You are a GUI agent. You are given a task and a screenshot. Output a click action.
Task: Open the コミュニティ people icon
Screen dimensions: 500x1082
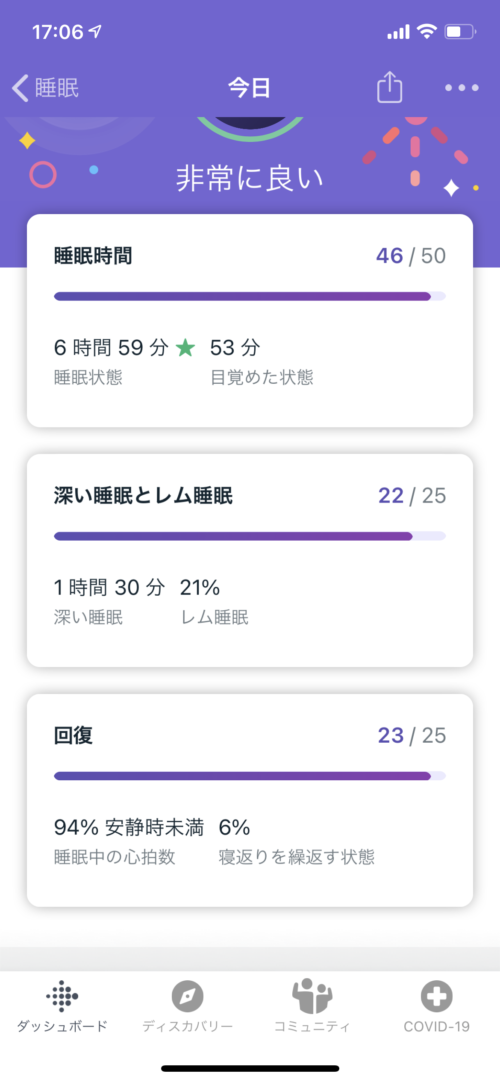coord(312,996)
